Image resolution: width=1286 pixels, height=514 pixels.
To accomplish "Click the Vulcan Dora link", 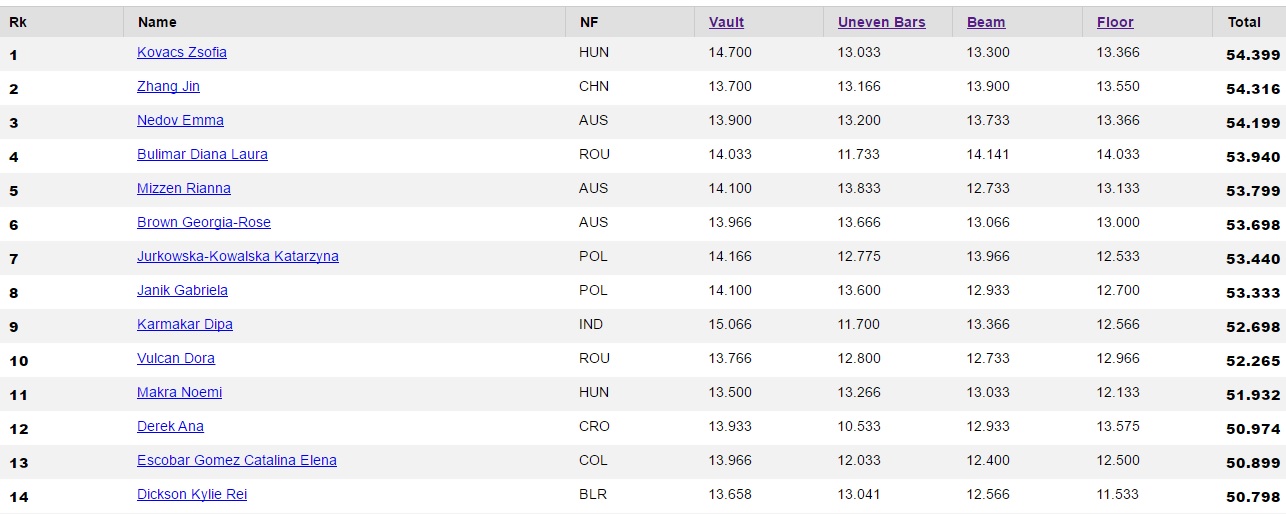I will (x=176, y=358).
